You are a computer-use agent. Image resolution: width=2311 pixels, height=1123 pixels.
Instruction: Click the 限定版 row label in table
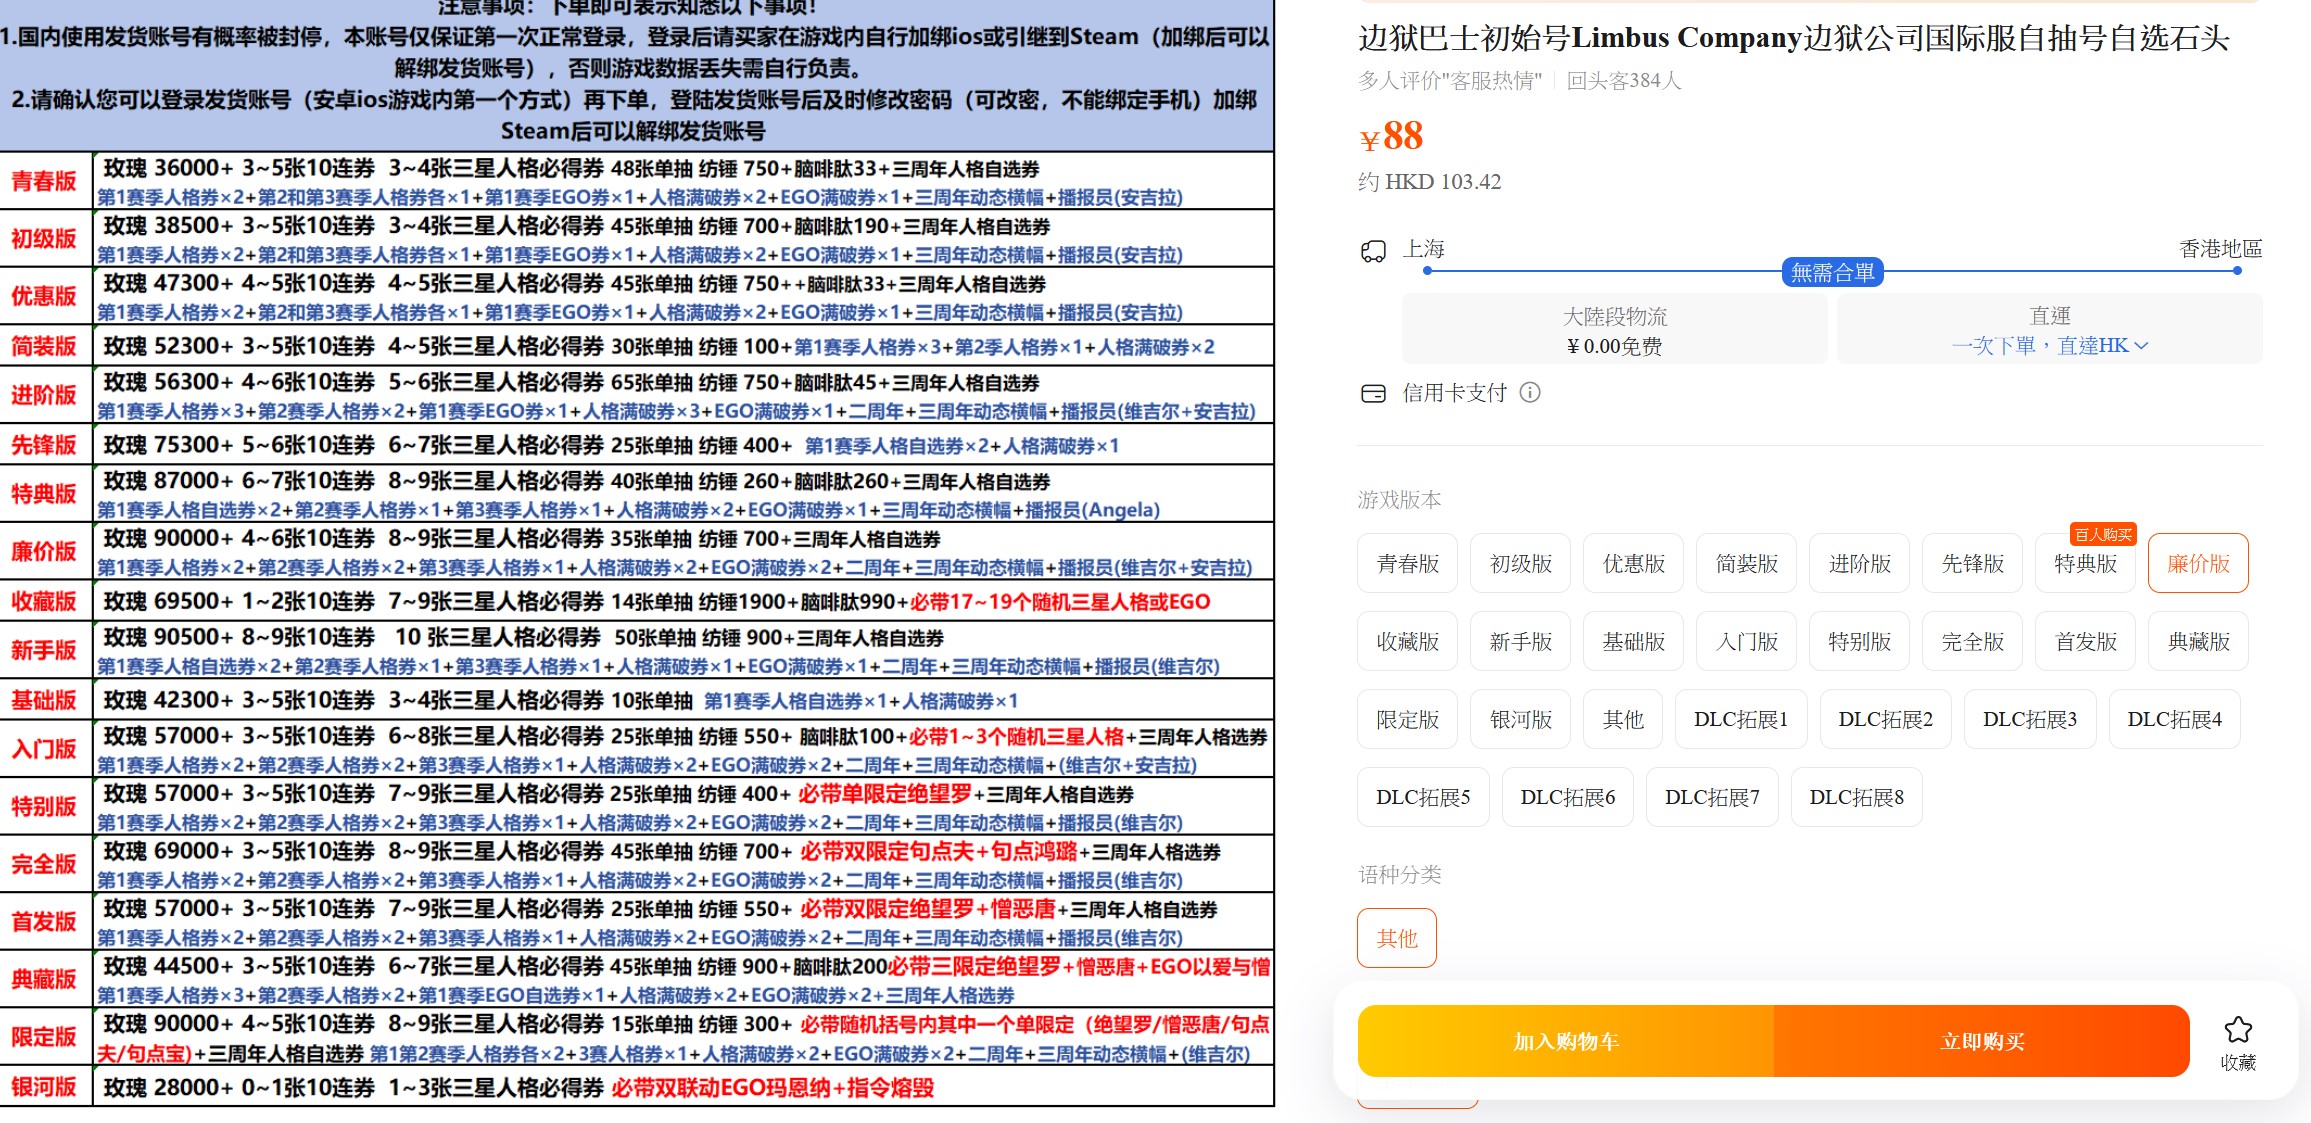pyautogui.click(x=44, y=1037)
